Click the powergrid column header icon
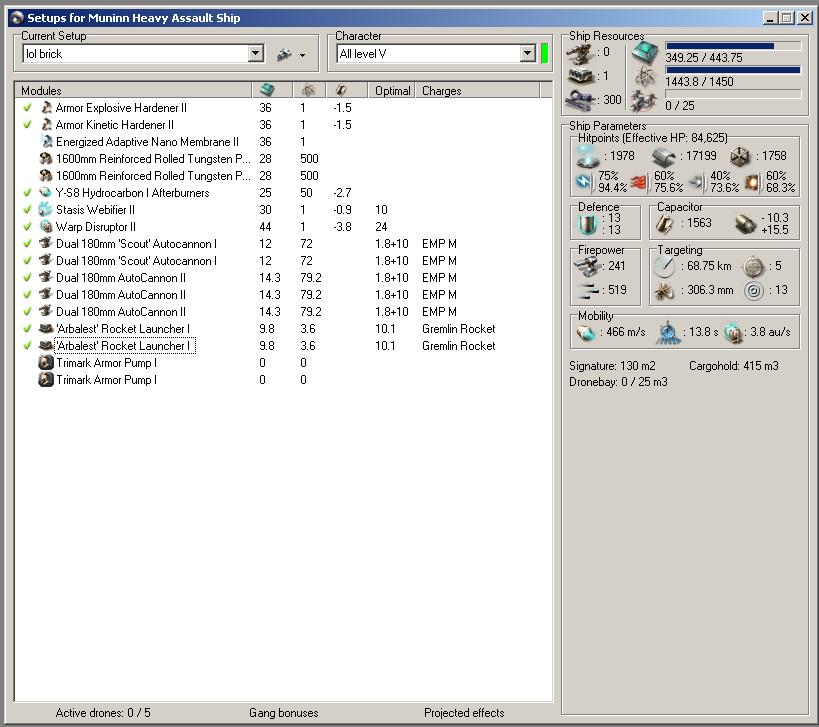819x727 pixels. click(x=308, y=90)
